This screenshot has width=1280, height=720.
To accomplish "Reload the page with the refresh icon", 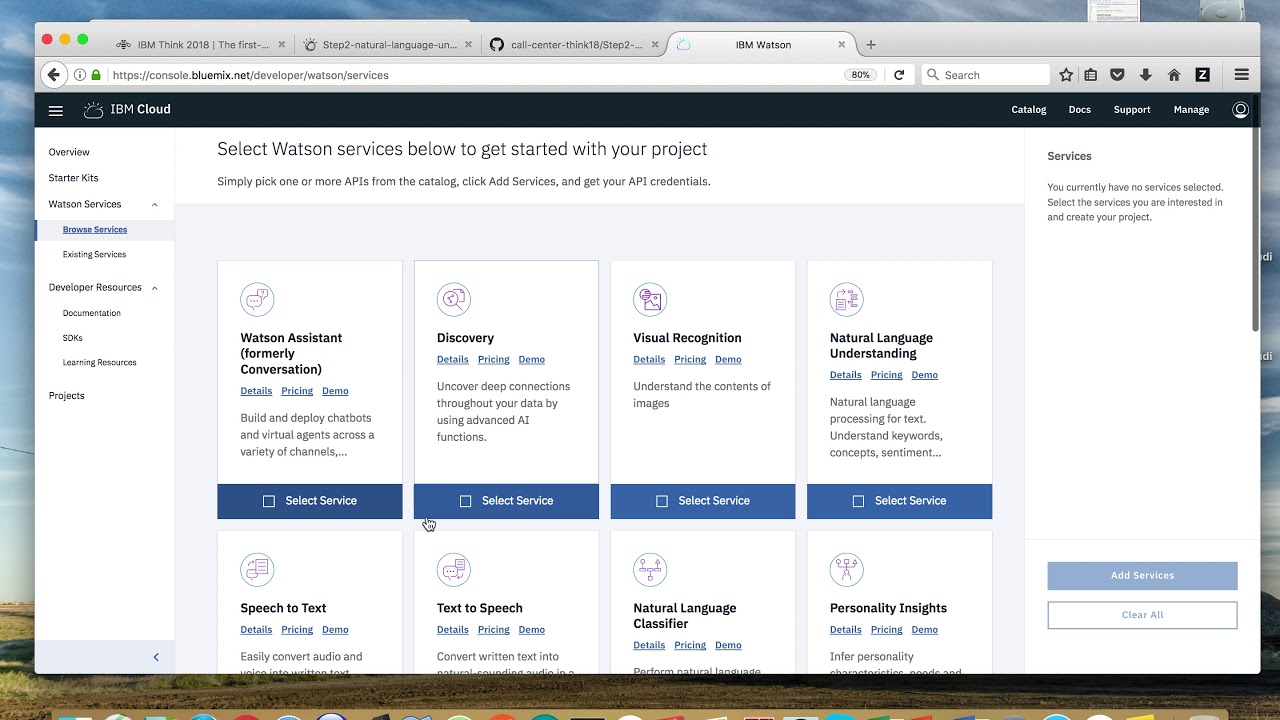I will [899, 75].
